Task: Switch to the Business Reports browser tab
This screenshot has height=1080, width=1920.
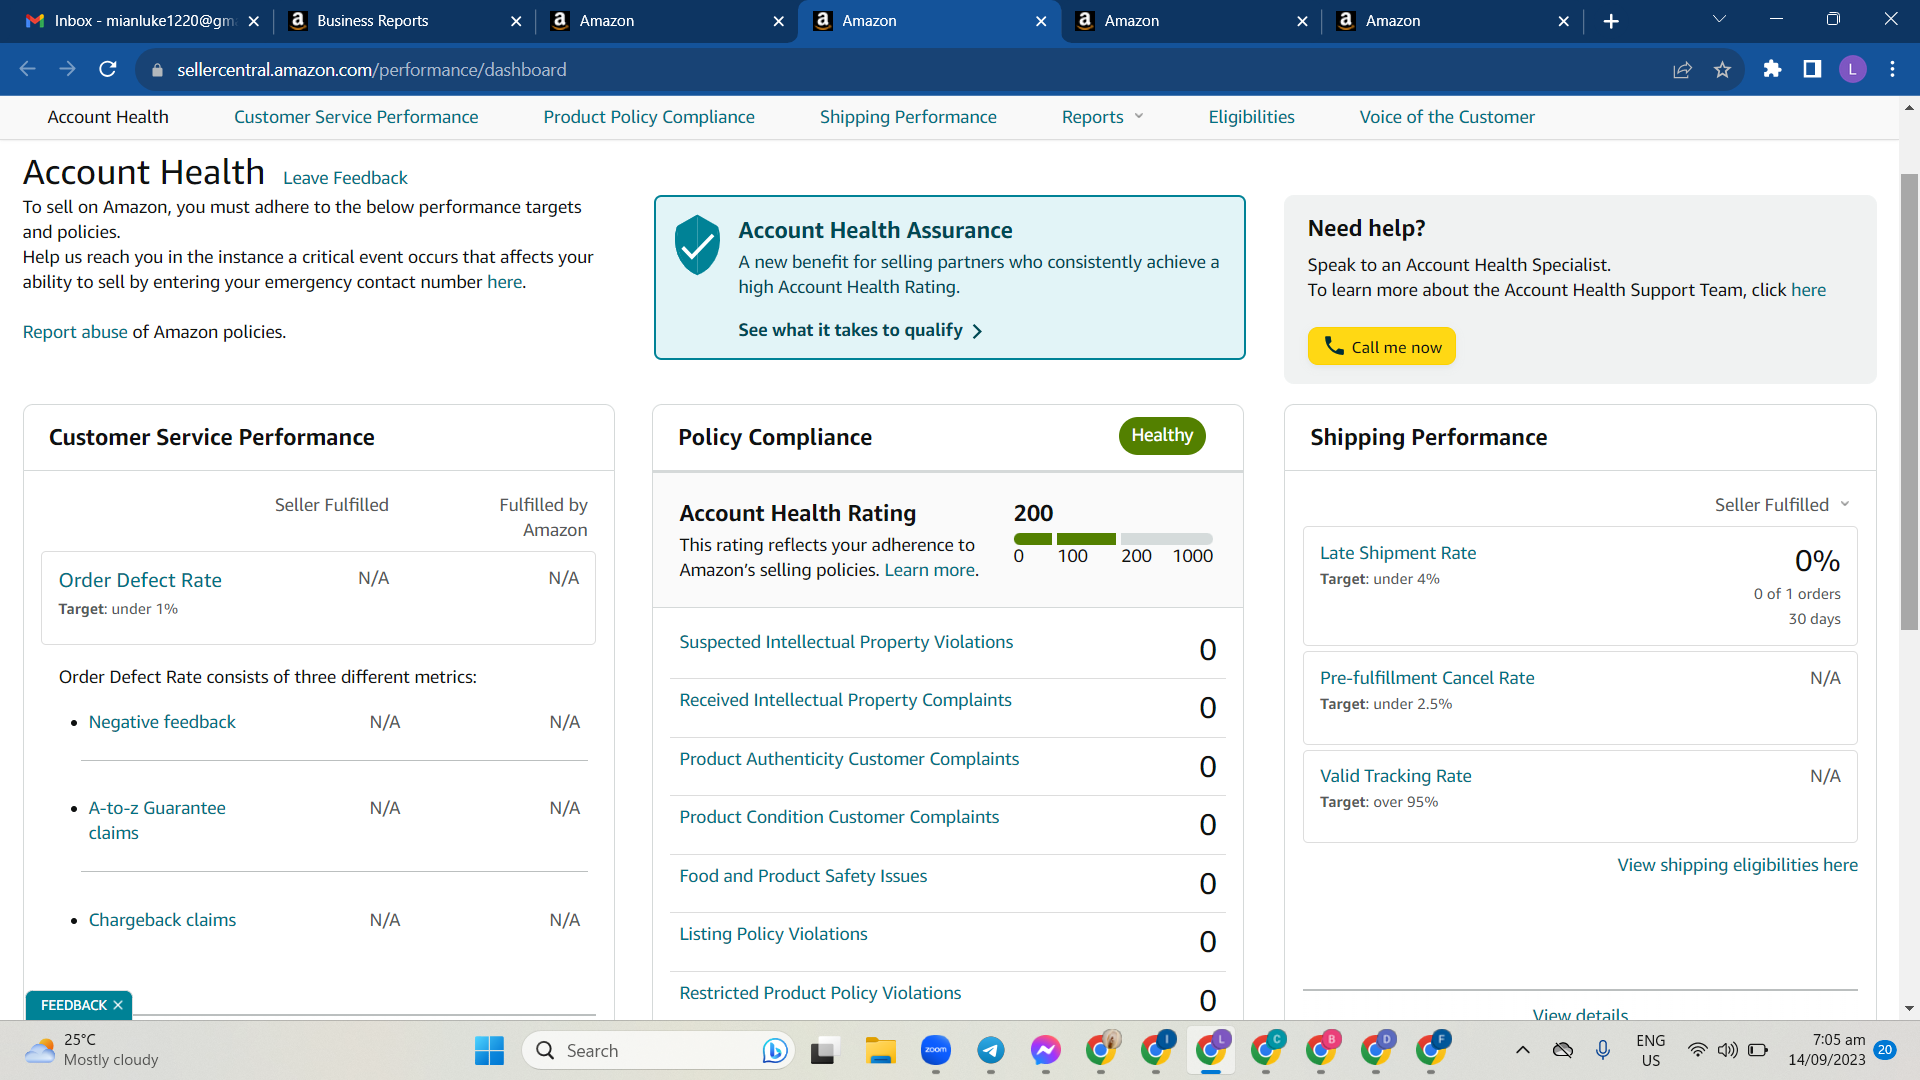Action: [404, 21]
